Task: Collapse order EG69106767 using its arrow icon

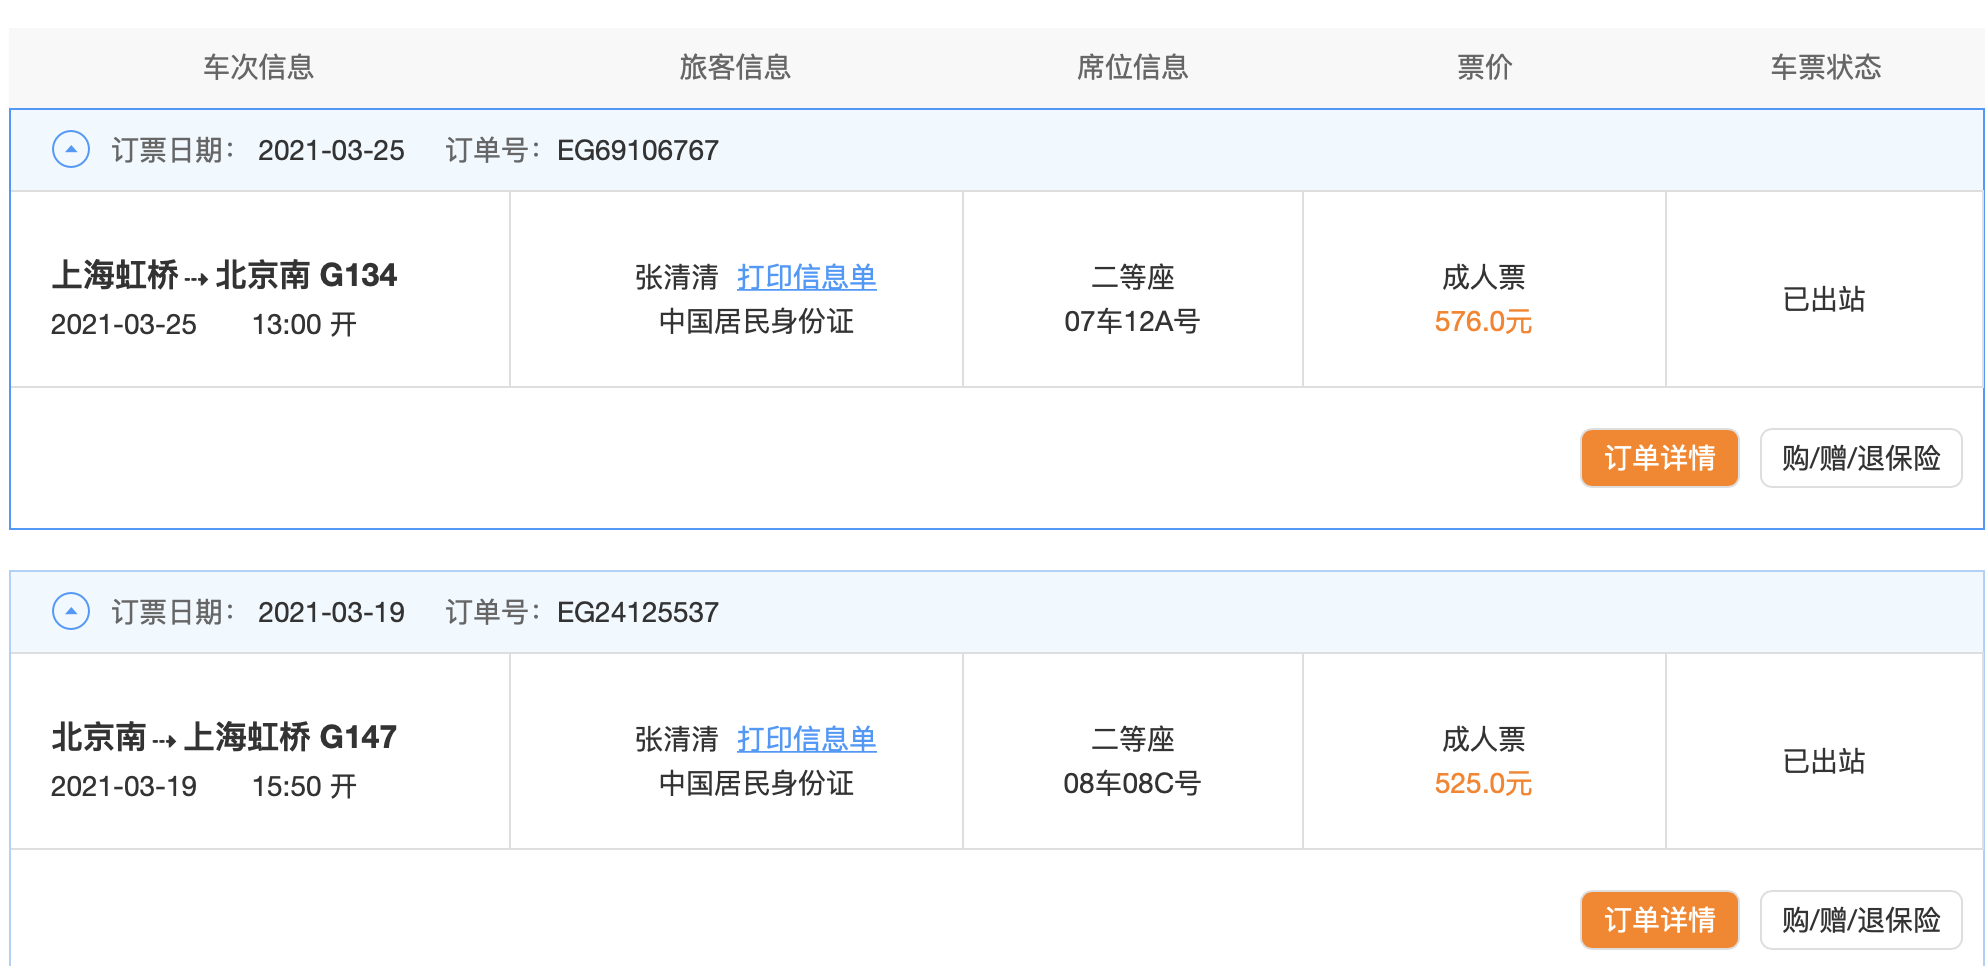Action: point(71,150)
